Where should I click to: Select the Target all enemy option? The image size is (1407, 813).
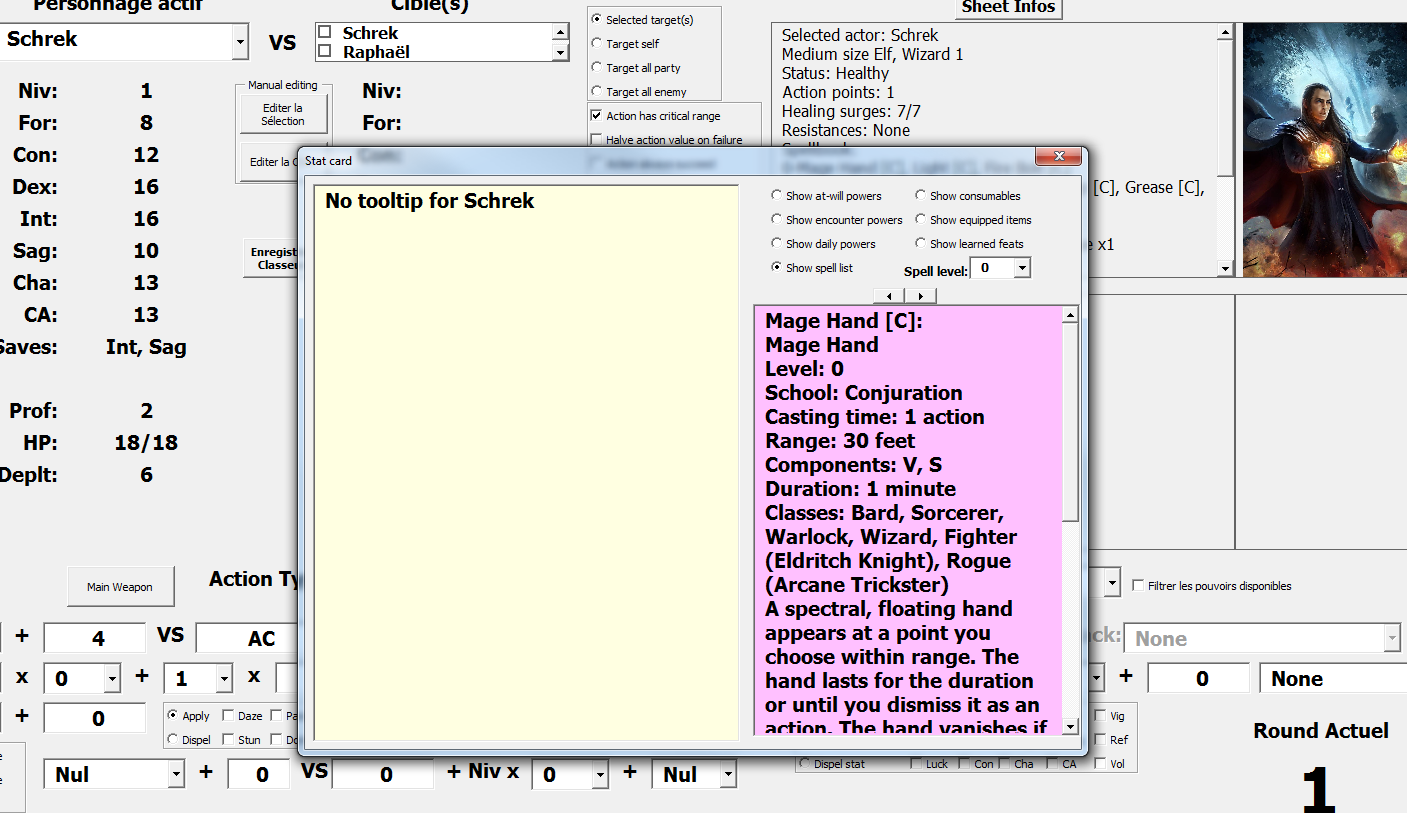pyautogui.click(x=597, y=91)
